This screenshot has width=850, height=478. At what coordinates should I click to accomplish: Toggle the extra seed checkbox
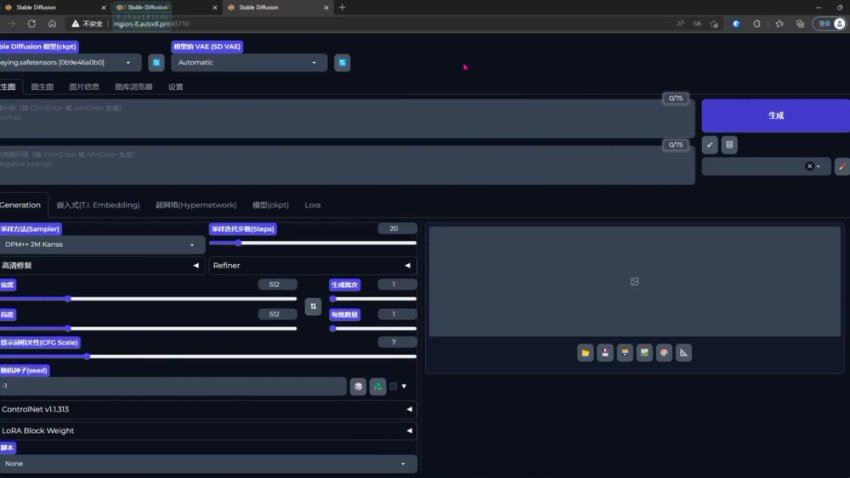click(393, 386)
